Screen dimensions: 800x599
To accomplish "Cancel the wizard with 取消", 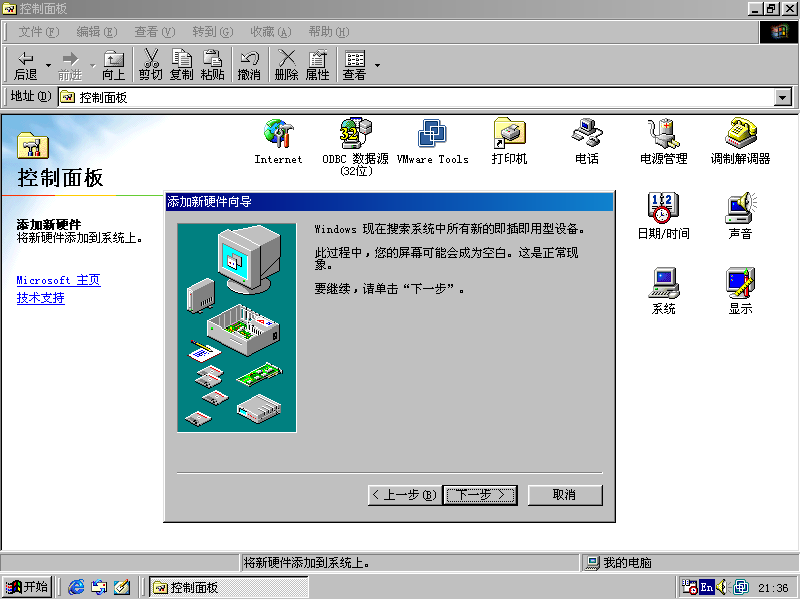I will (565, 495).
